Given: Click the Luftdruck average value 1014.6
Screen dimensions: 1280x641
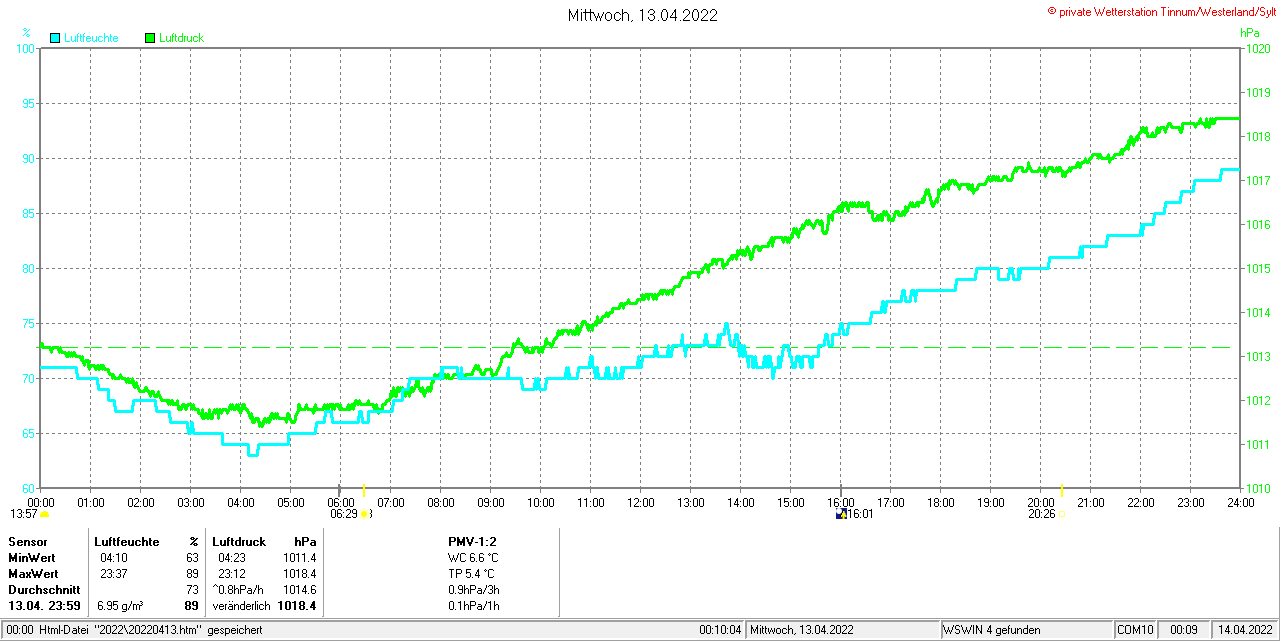Looking at the screenshot, I should point(299,590).
